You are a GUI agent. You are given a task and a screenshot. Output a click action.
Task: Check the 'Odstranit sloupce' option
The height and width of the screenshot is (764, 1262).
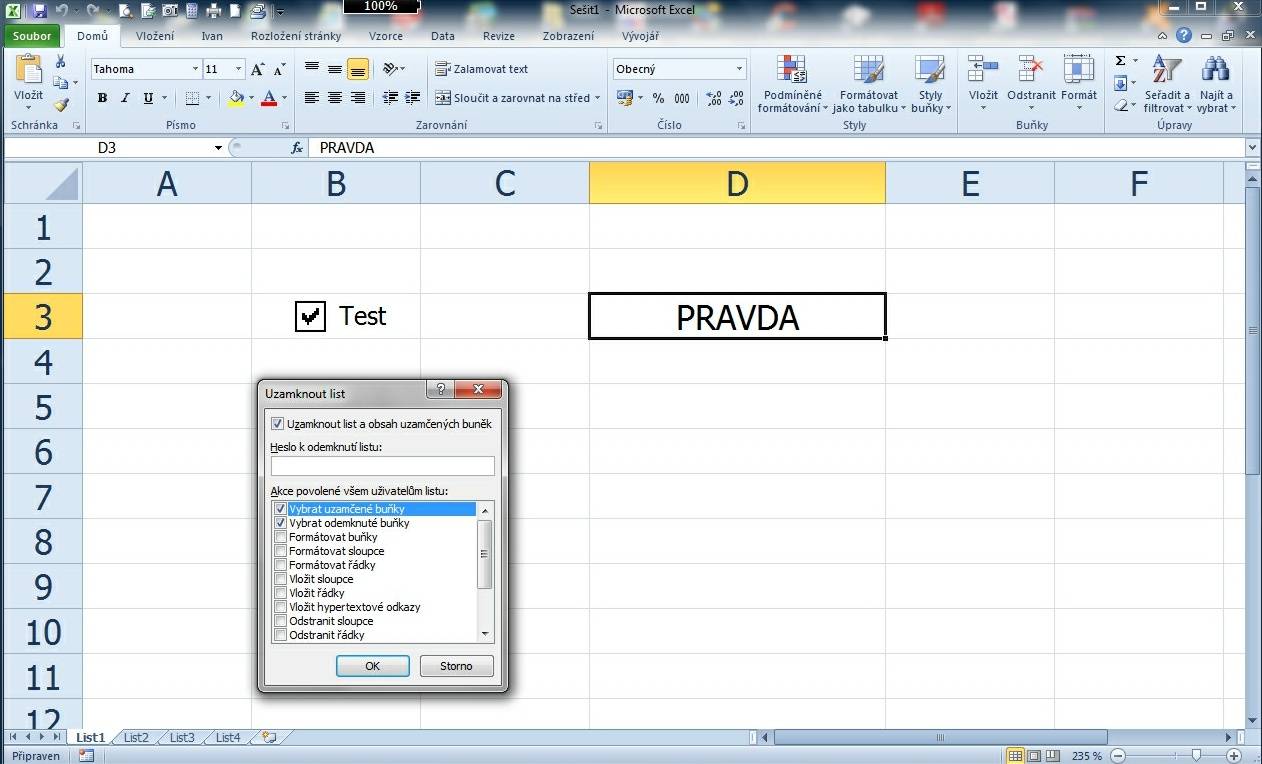[280, 621]
